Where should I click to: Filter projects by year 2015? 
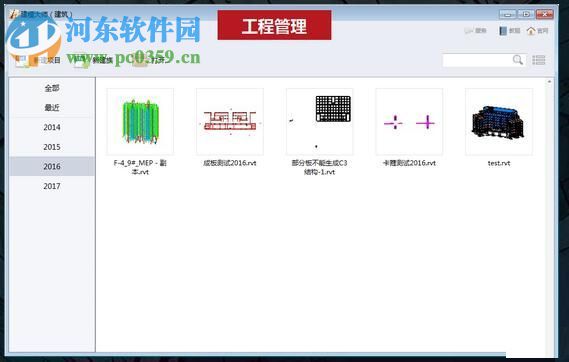click(x=52, y=147)
